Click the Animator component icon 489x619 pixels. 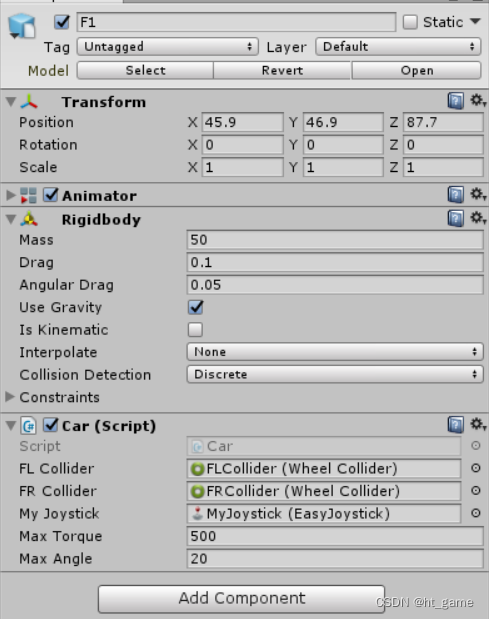coord(28,195)
